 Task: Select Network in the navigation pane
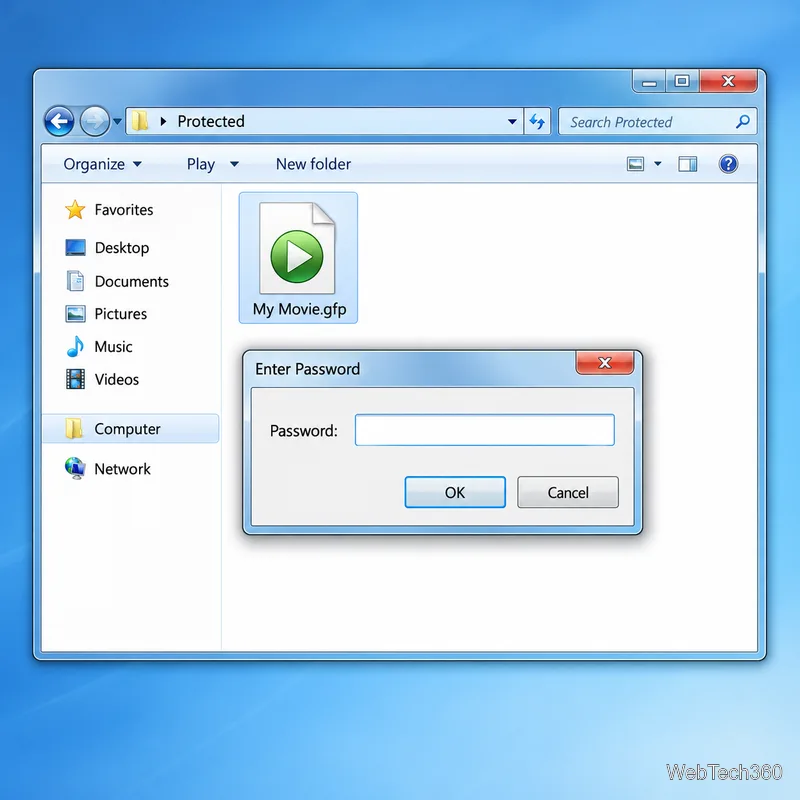point(108,468)
